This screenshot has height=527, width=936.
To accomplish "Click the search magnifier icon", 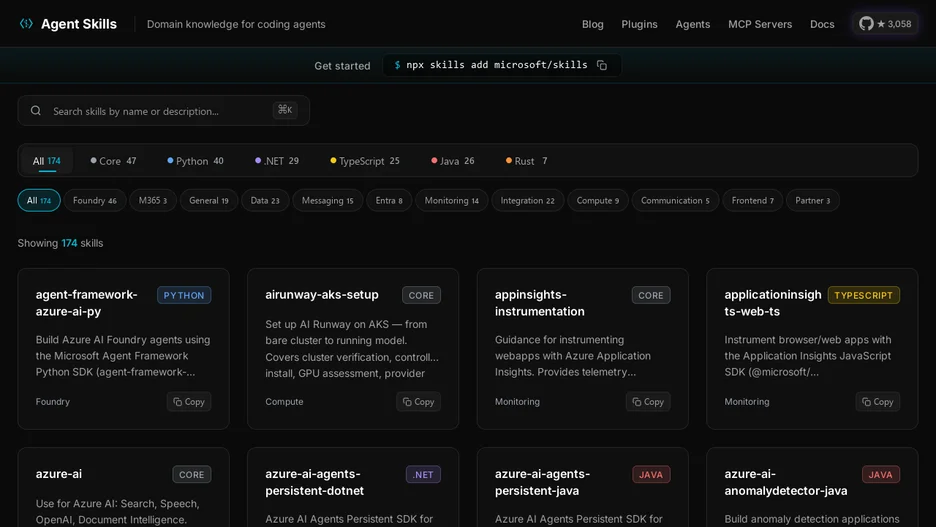I will coord(36,110).
